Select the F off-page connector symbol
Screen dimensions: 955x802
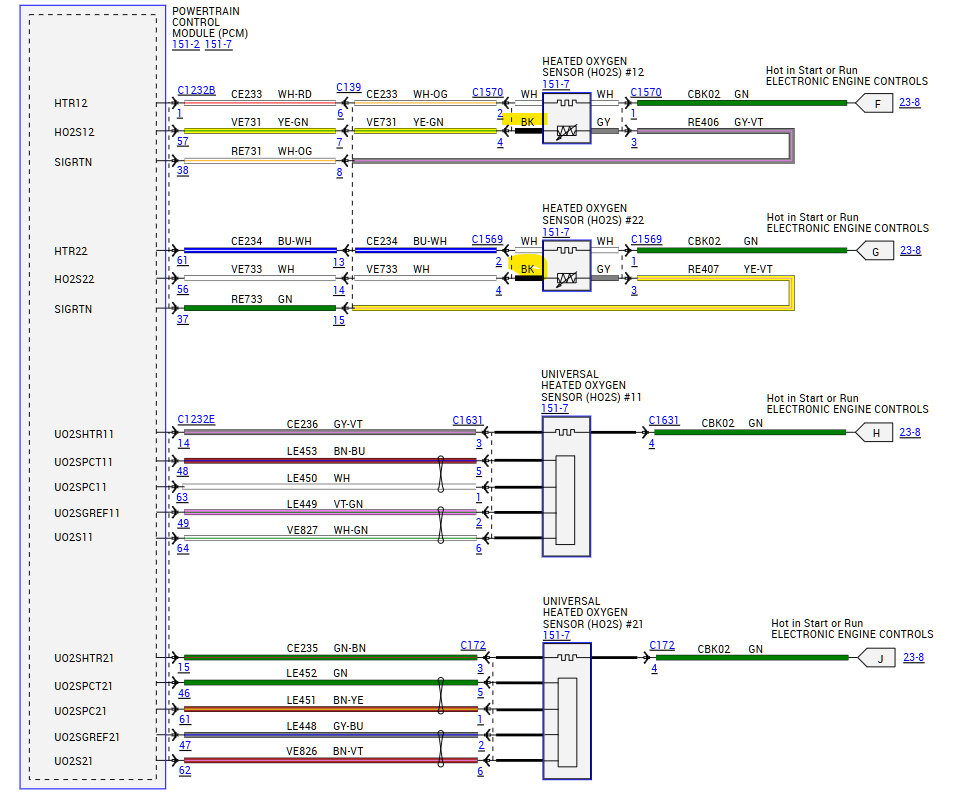(x=874, y=103)
